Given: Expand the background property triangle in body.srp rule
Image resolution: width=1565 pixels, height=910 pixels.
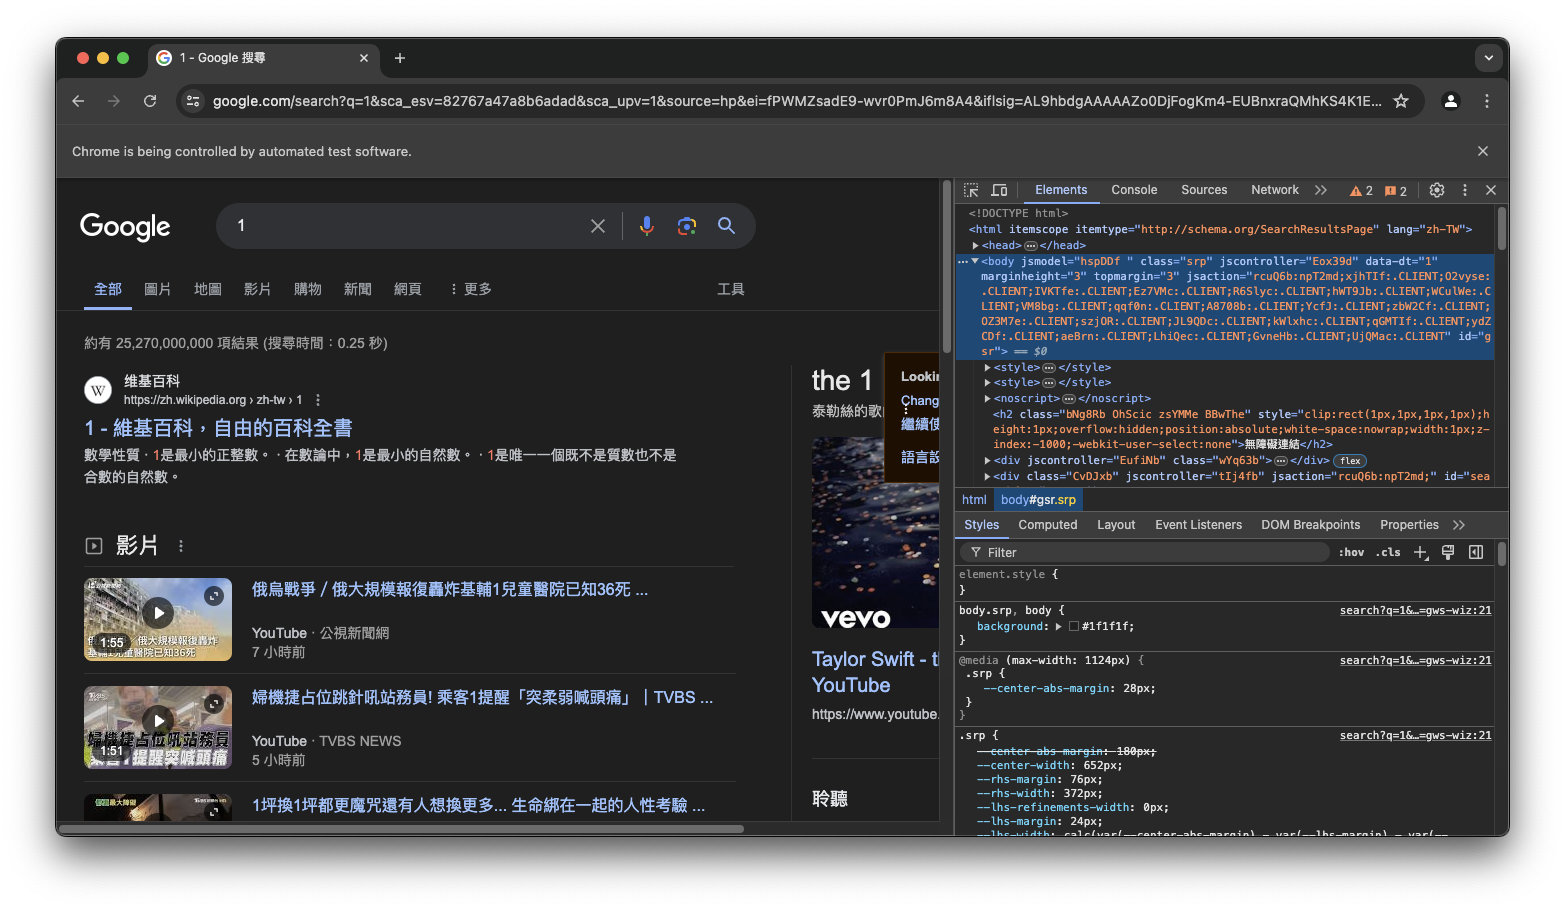Looking at the screenshot, I should [x=1058, y=627].
